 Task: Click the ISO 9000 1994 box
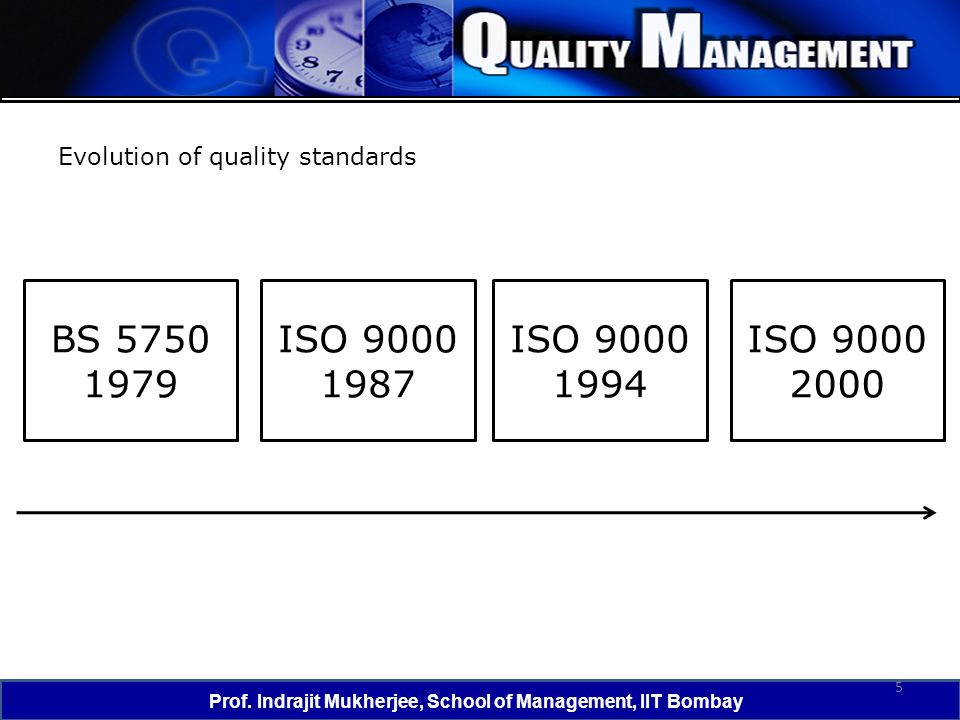pos(600,361)
